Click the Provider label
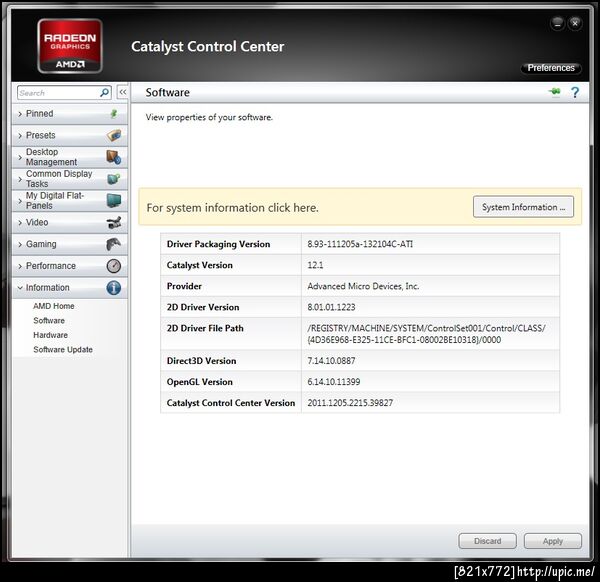The image size is (600, 582). [184, 286]
